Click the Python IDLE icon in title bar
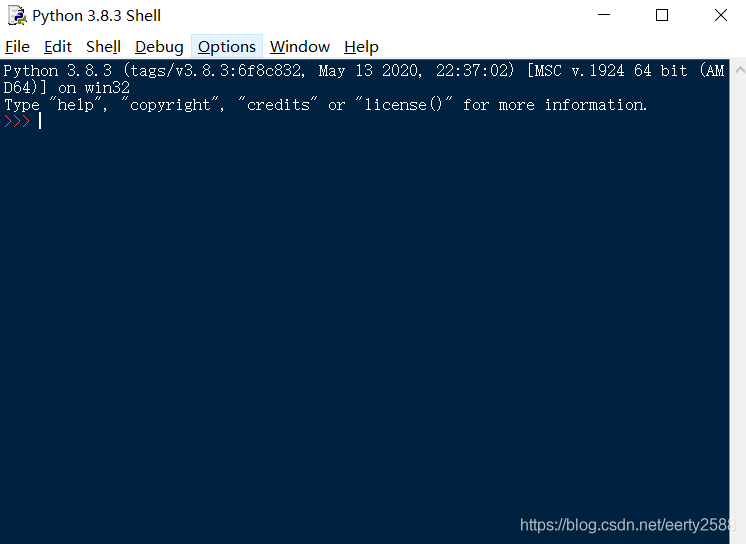The image size is (746, 544). click(17, 16)
